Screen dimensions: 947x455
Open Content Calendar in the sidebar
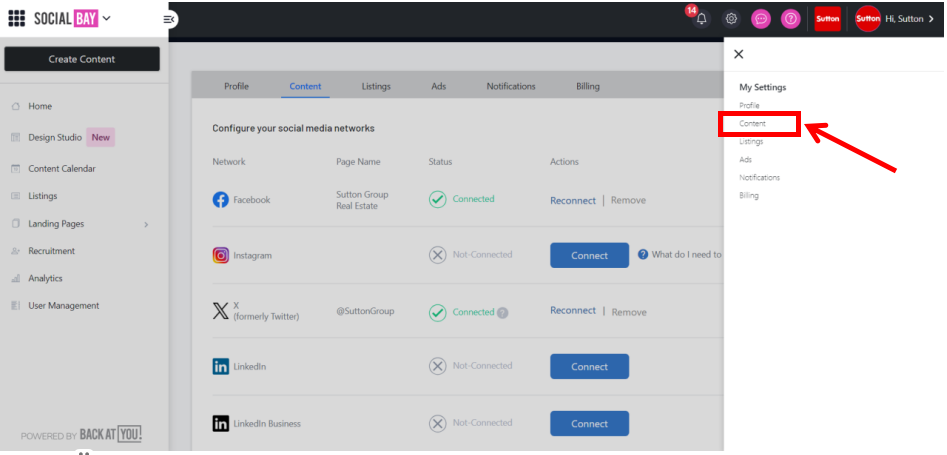pos(62,169)
